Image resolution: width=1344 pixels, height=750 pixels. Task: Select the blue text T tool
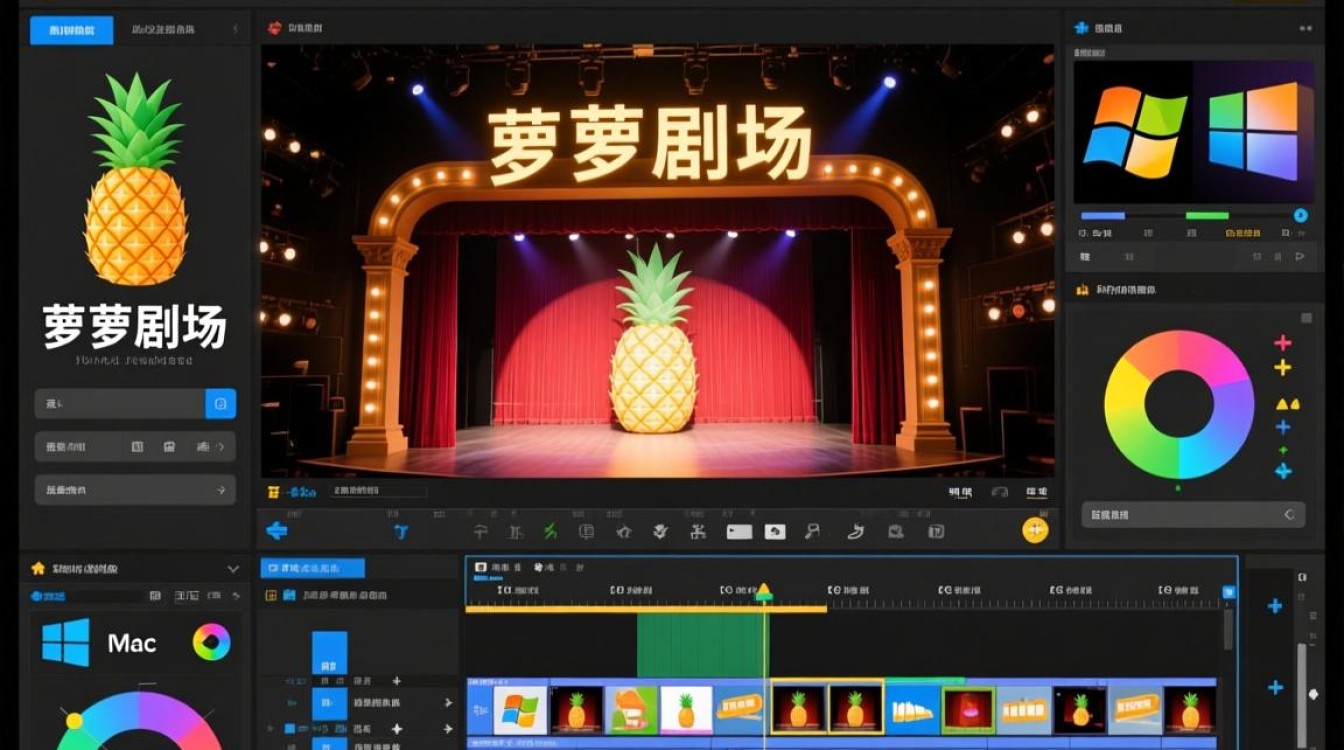pyautogui.click(x=402, y=532)
